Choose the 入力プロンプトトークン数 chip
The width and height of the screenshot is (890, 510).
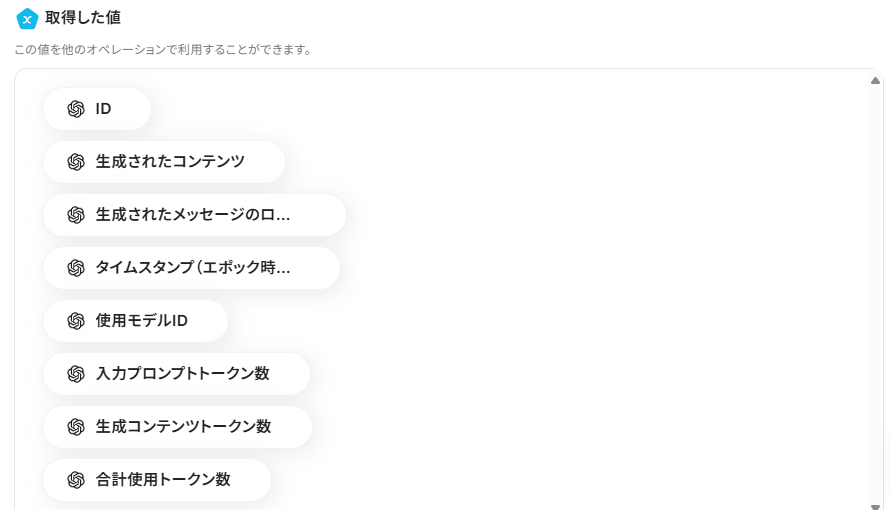click(177, 374)
